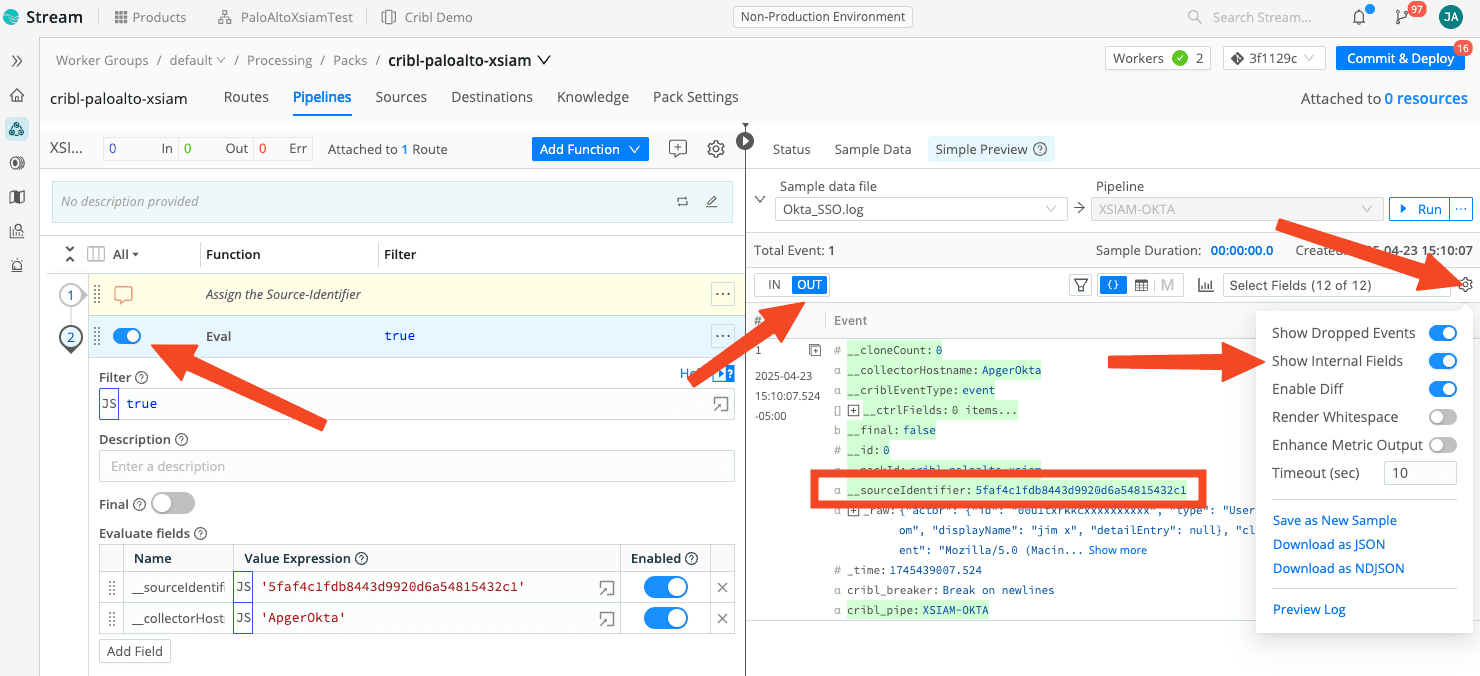The width and height of the screenshot is (1480, 676).
Task: Remove the __collectorHost field with X icon
Action: click(722, 619)
